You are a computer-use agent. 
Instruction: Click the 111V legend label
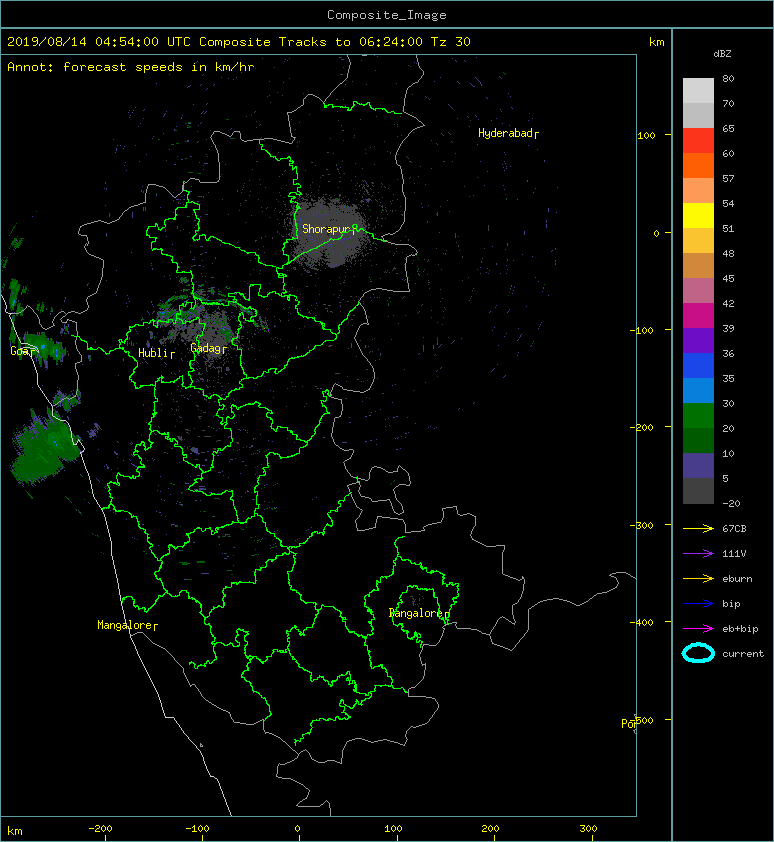(734, 554)
